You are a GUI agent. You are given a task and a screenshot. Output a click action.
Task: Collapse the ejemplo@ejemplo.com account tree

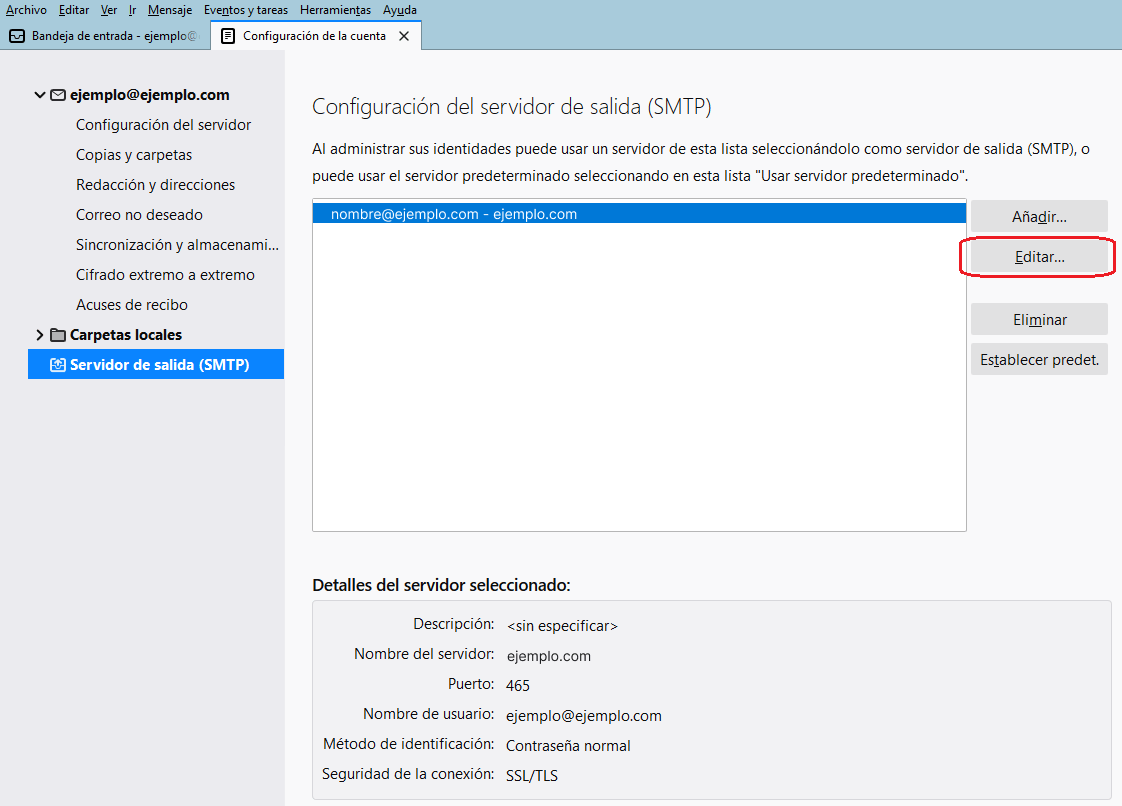(x=40, y=95)
